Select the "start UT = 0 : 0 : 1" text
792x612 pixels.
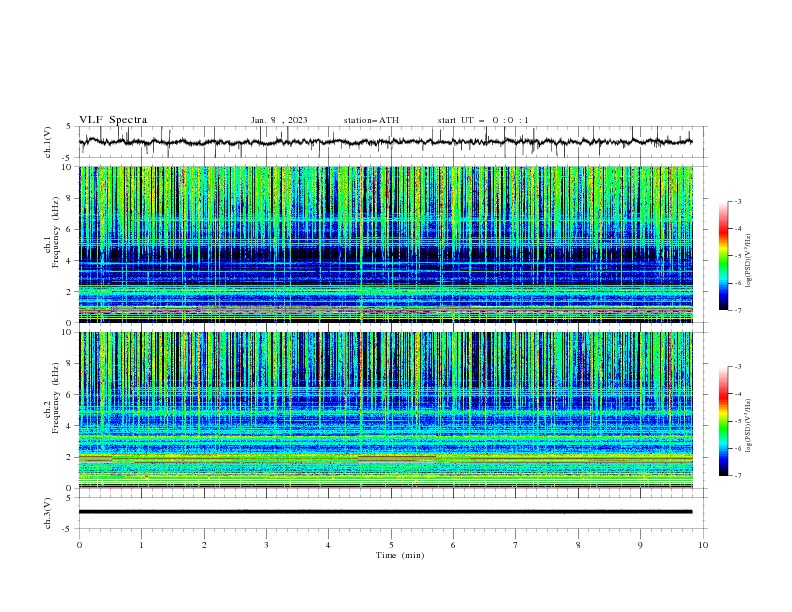[483, 120]
